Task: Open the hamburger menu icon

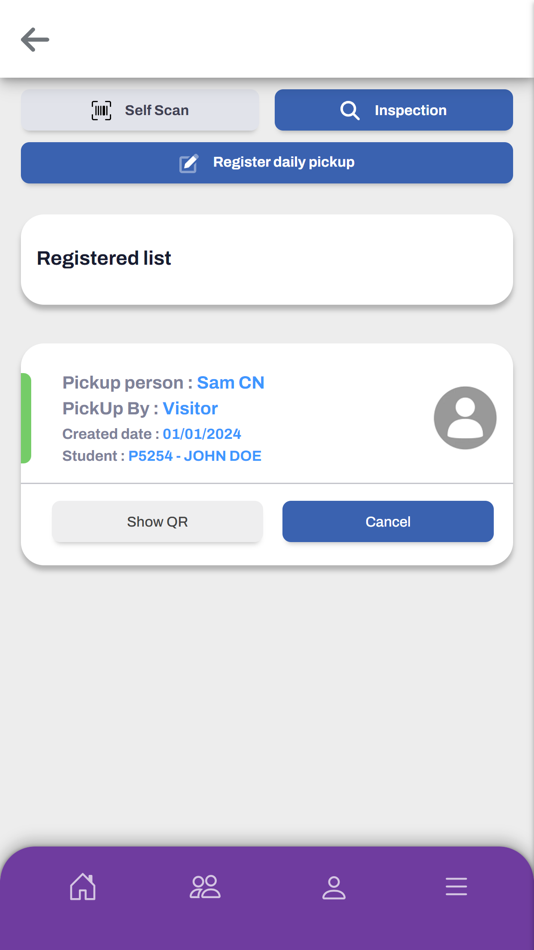Action: [456, 887]
